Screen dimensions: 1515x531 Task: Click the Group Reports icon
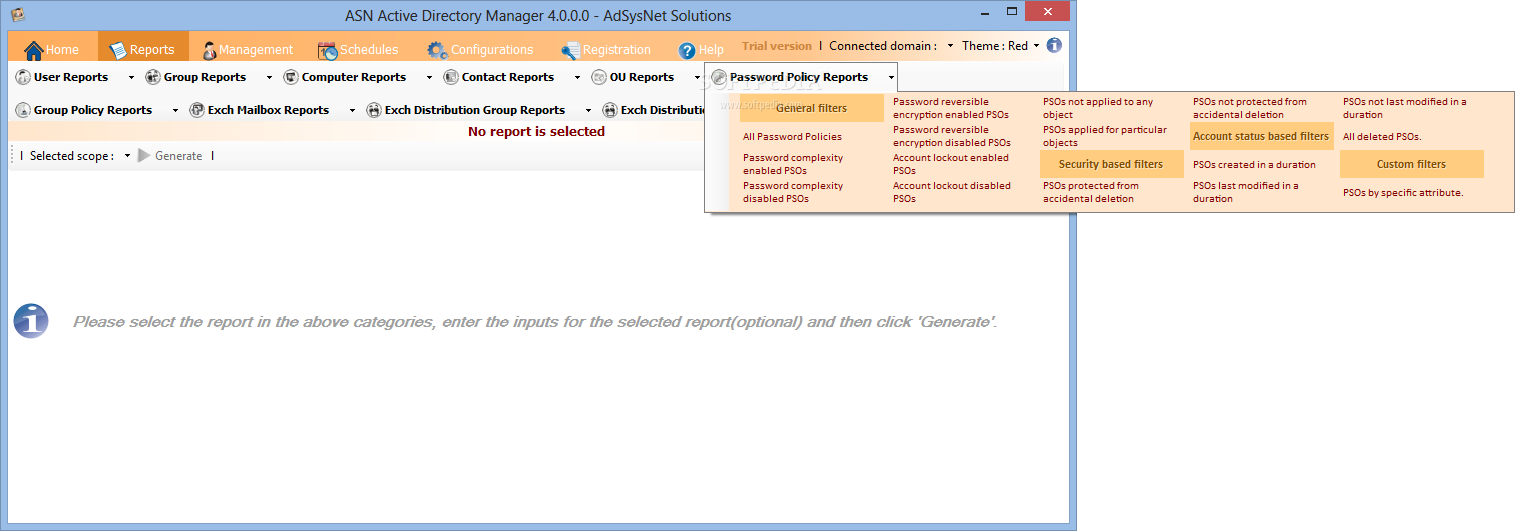point(153,77)
